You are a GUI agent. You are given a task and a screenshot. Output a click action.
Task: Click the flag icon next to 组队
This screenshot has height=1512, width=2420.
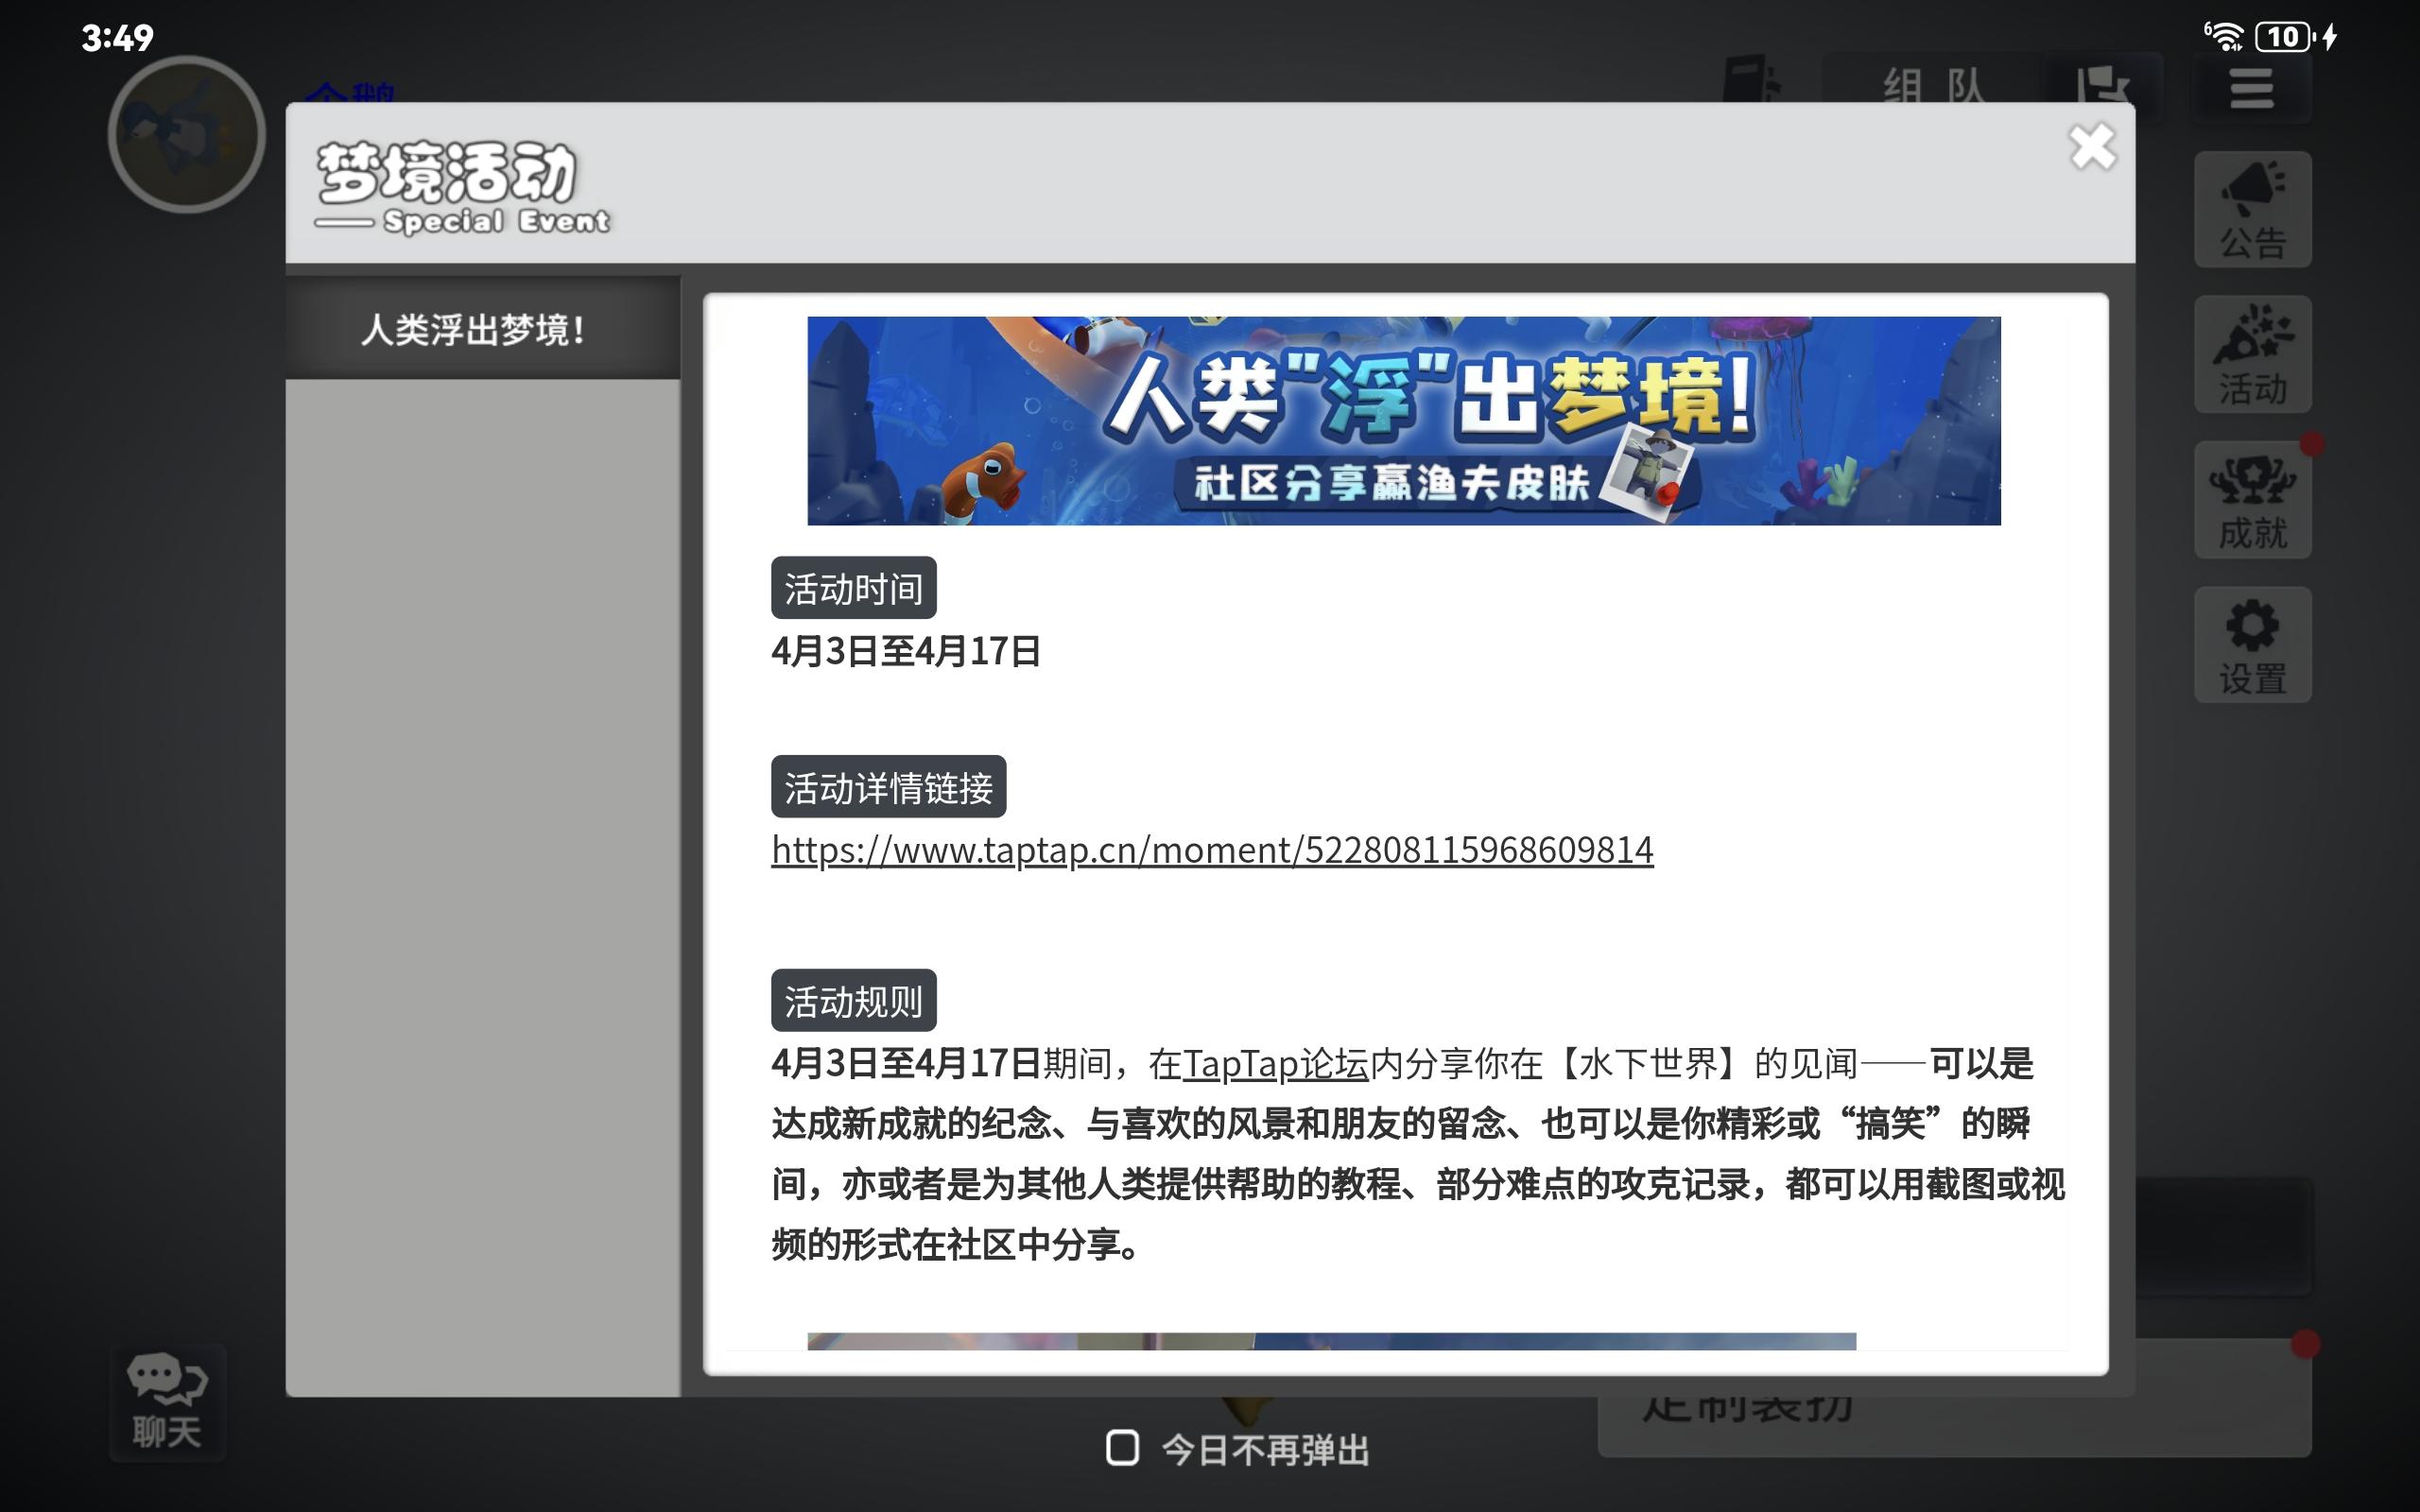click(x=2102, y=82)
